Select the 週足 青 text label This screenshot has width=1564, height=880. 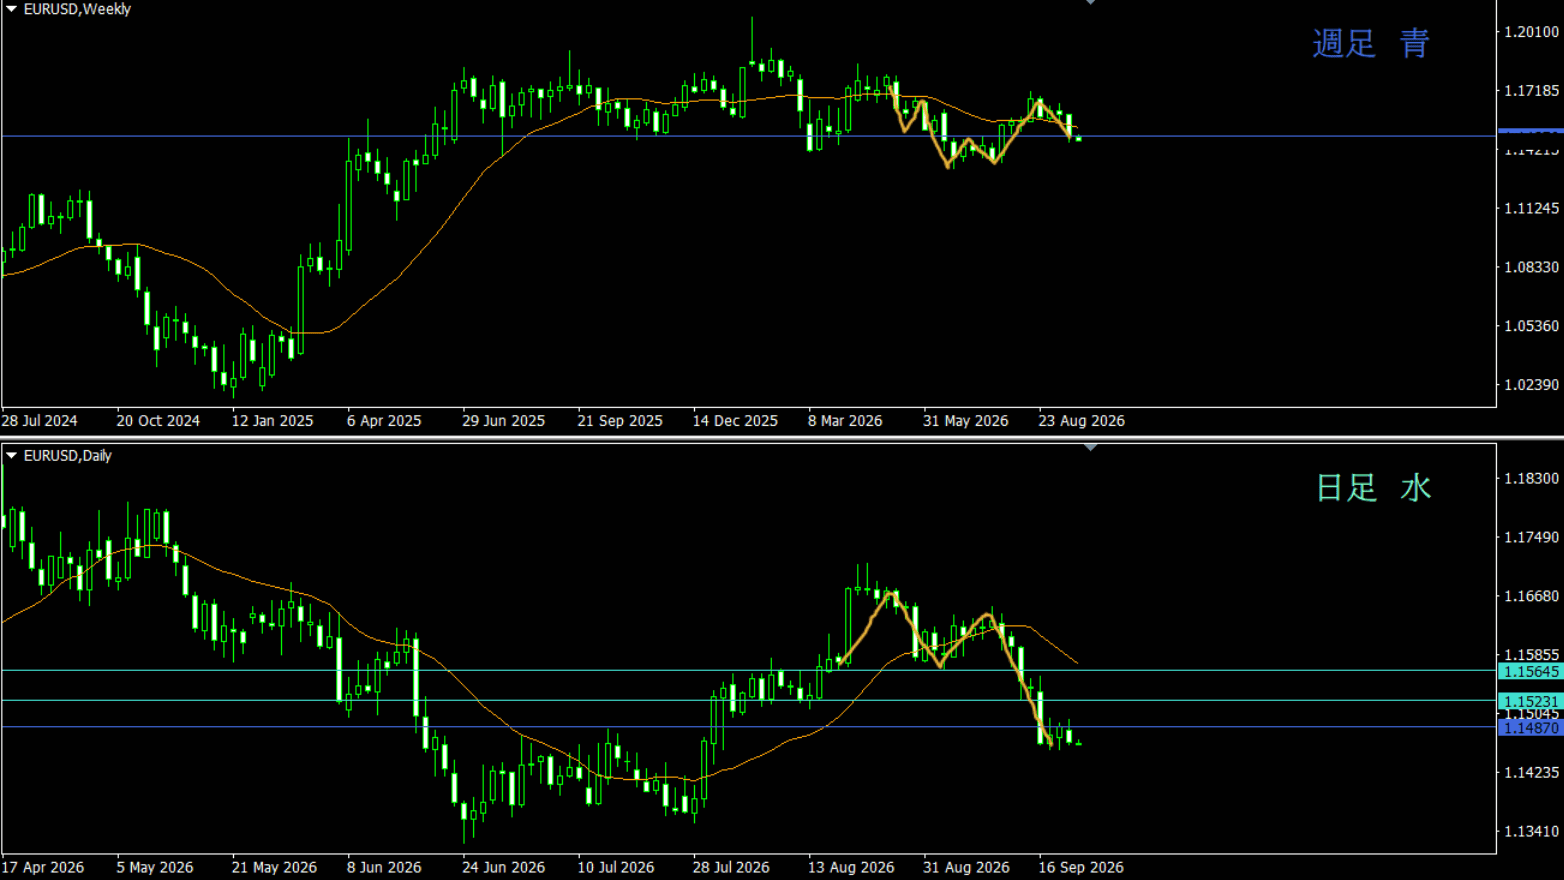[x=1371, y=43]
